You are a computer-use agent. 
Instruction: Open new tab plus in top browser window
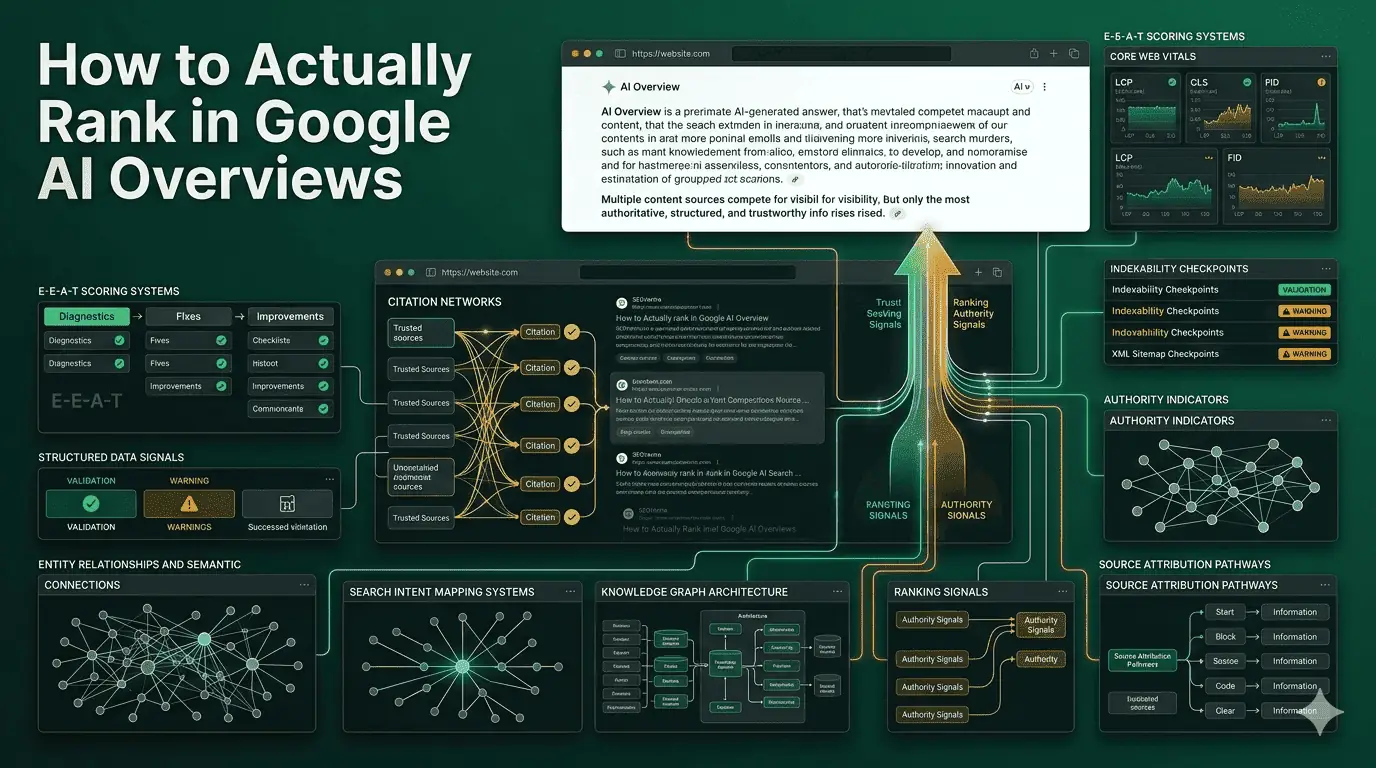[1055, 53]
